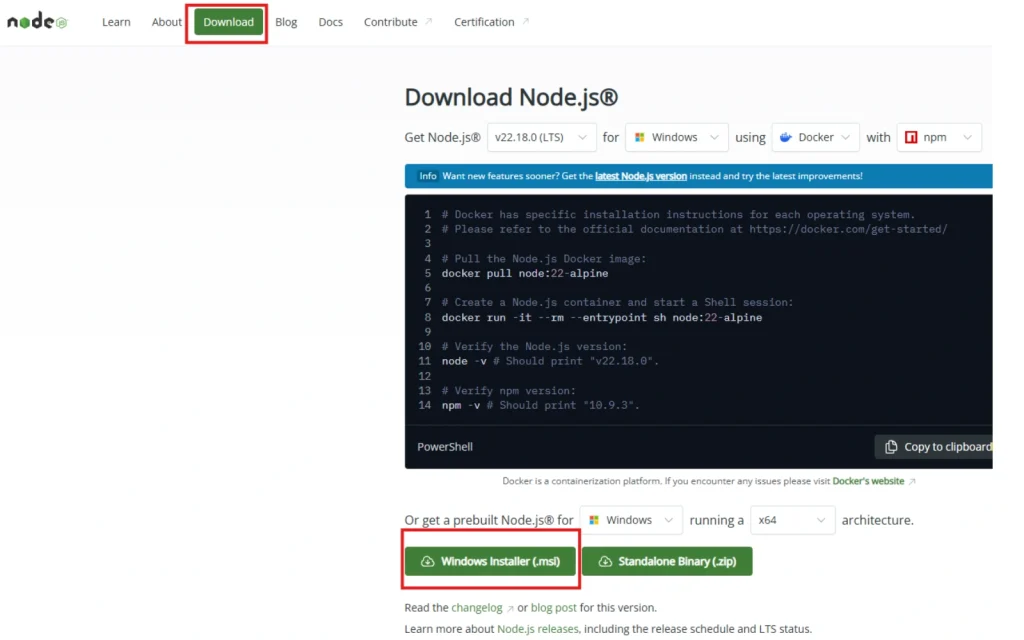The image size is (1024, 640).
Task: Open the About nav item
Action: (x=167, y=22)
